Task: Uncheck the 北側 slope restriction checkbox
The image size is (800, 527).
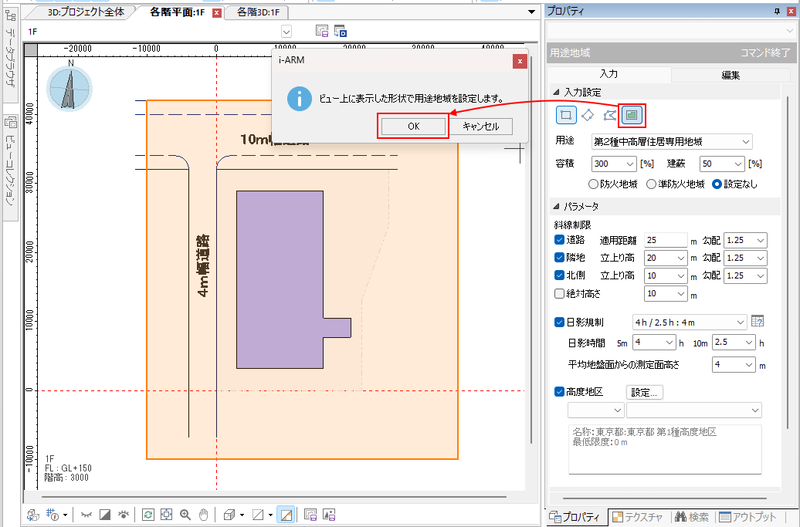Action: (x=559, y=275)
